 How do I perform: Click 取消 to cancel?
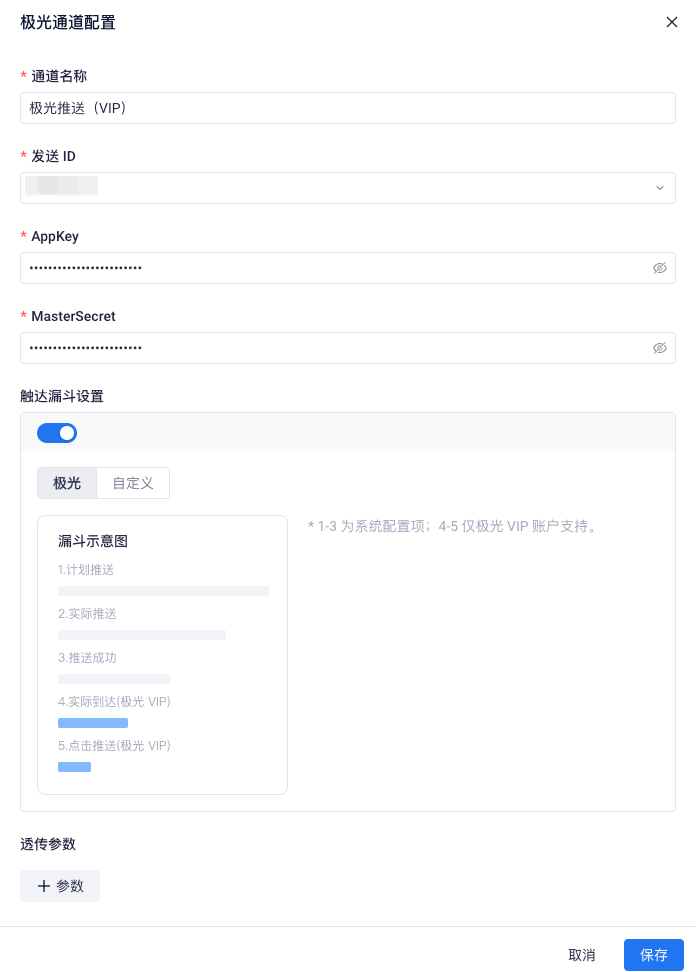[582, 955]
